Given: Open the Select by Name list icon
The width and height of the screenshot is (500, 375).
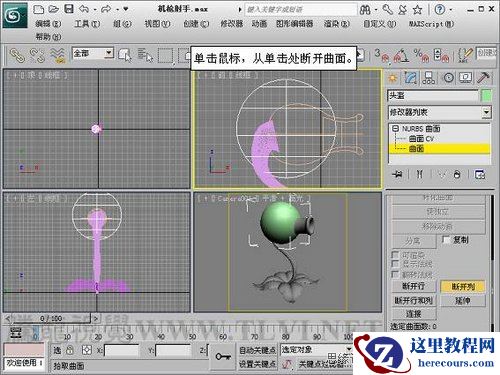Looking at the screenshot, I should coord(145,55).
